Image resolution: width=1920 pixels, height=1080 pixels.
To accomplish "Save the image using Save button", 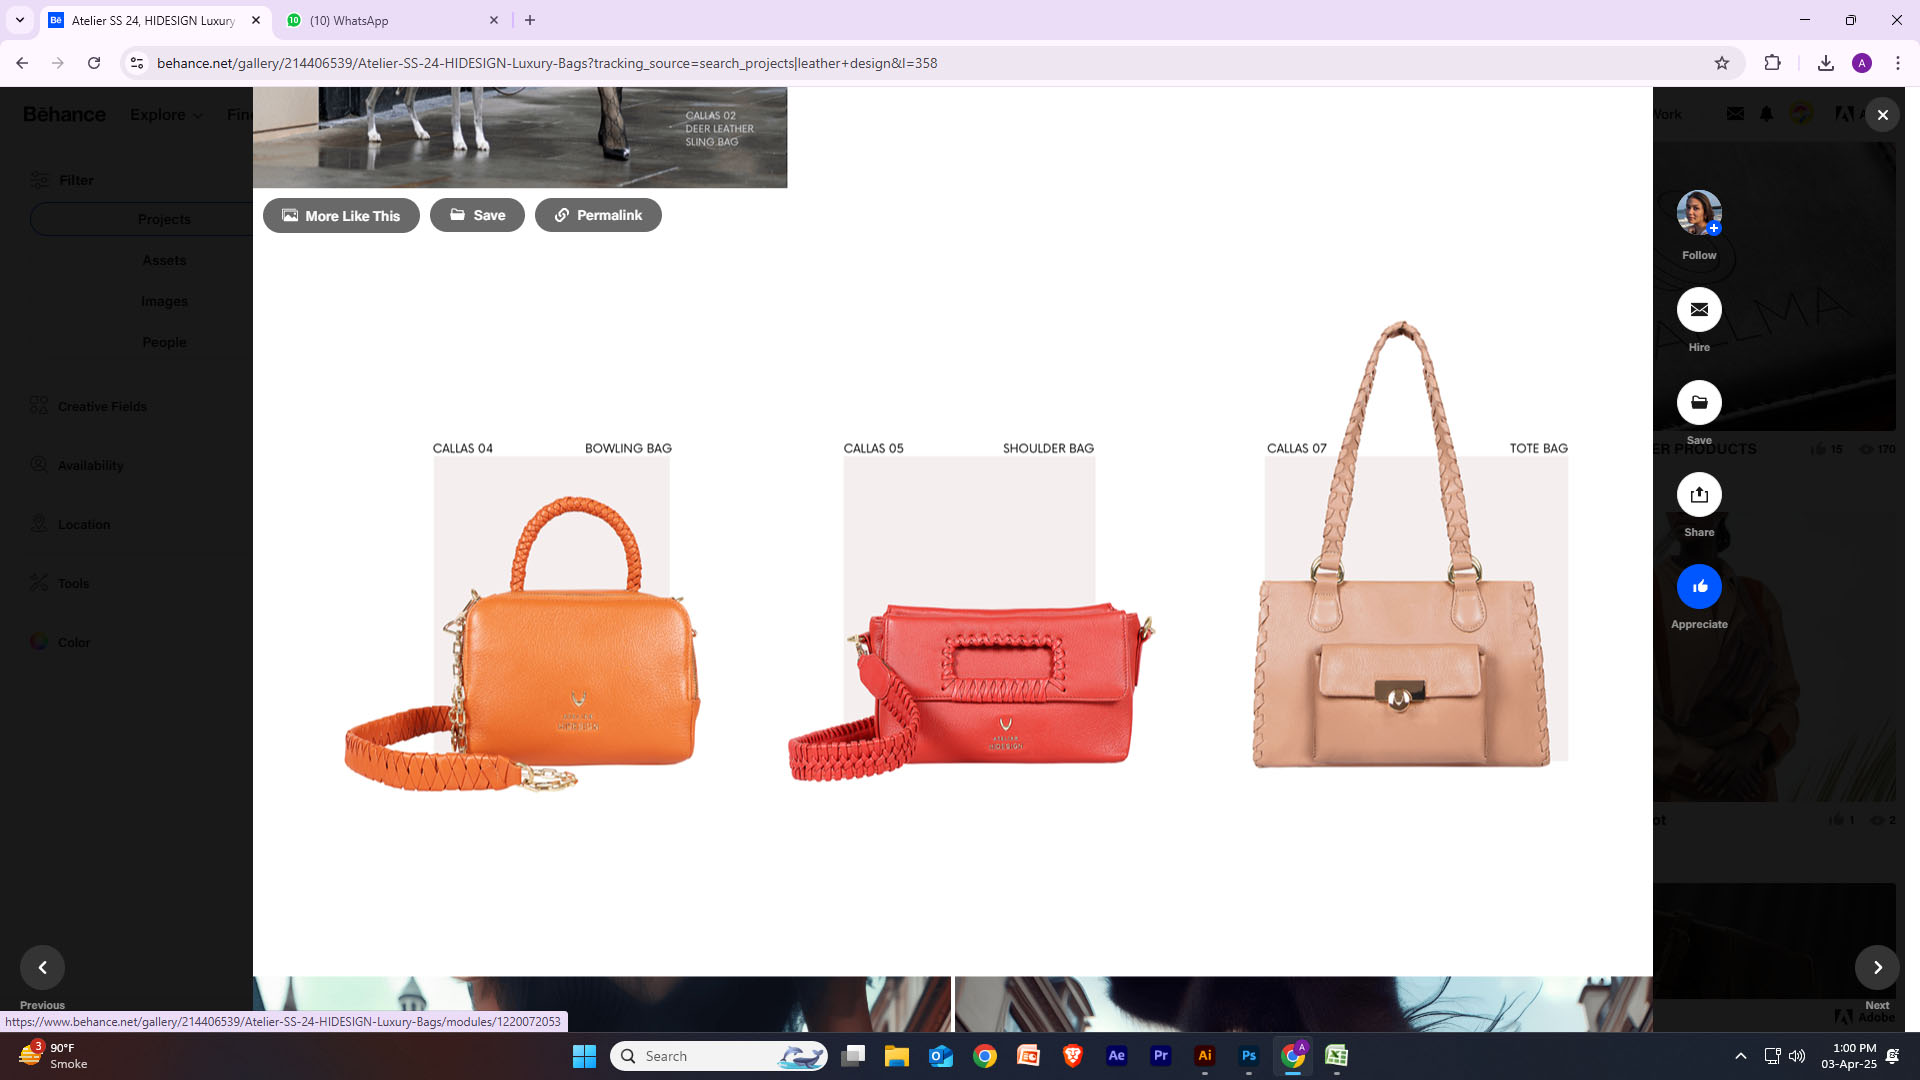I will (477, 215).
